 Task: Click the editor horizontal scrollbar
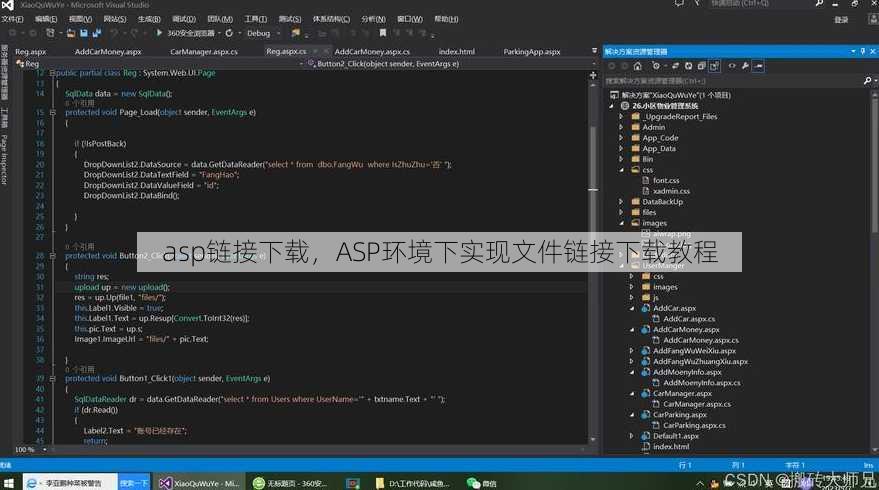[317, 450]
